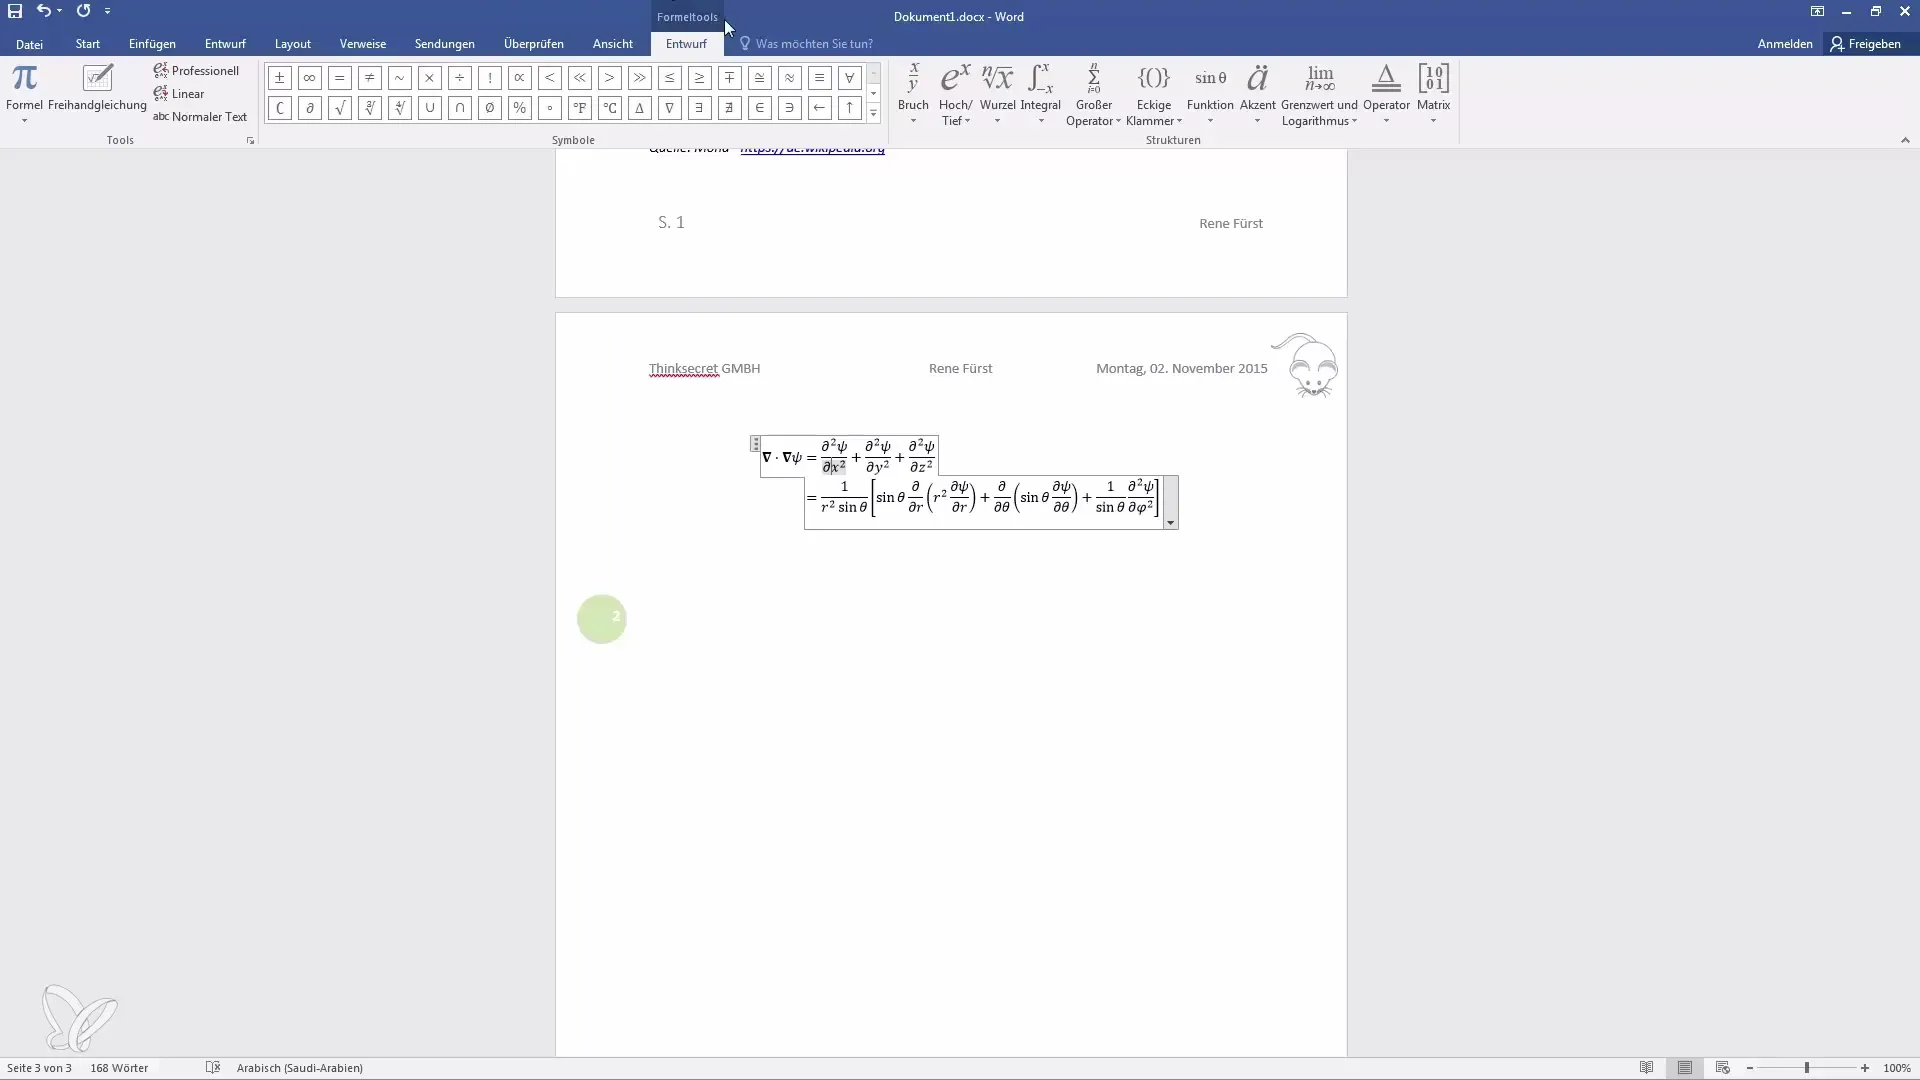
Task: Toggle Professionell formula display mode
Action: (196, 70)
